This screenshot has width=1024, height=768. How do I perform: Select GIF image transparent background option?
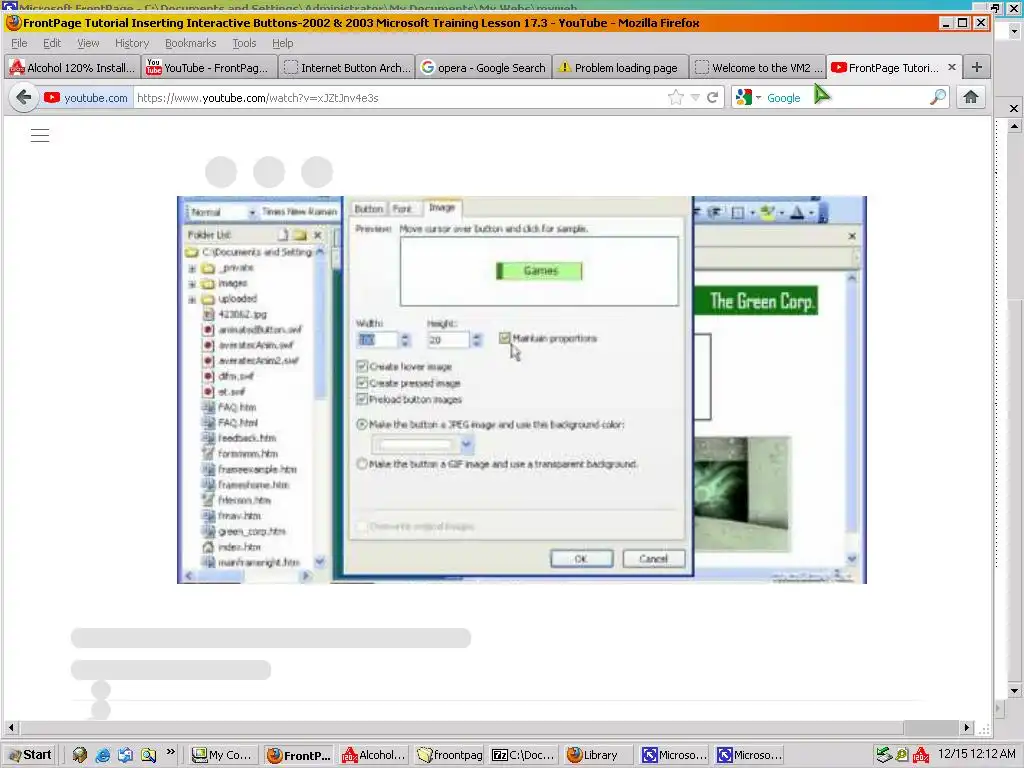(x=362, y=464)
